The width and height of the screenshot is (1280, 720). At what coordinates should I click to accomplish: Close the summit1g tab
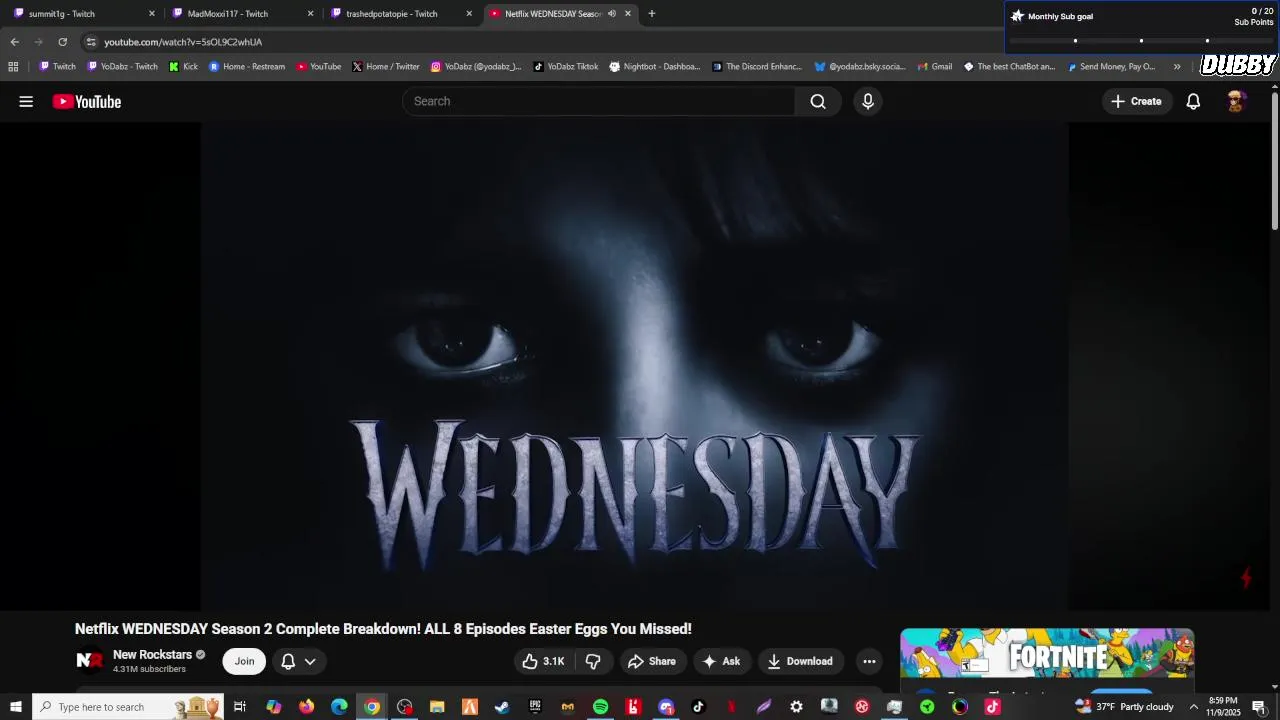152,14
